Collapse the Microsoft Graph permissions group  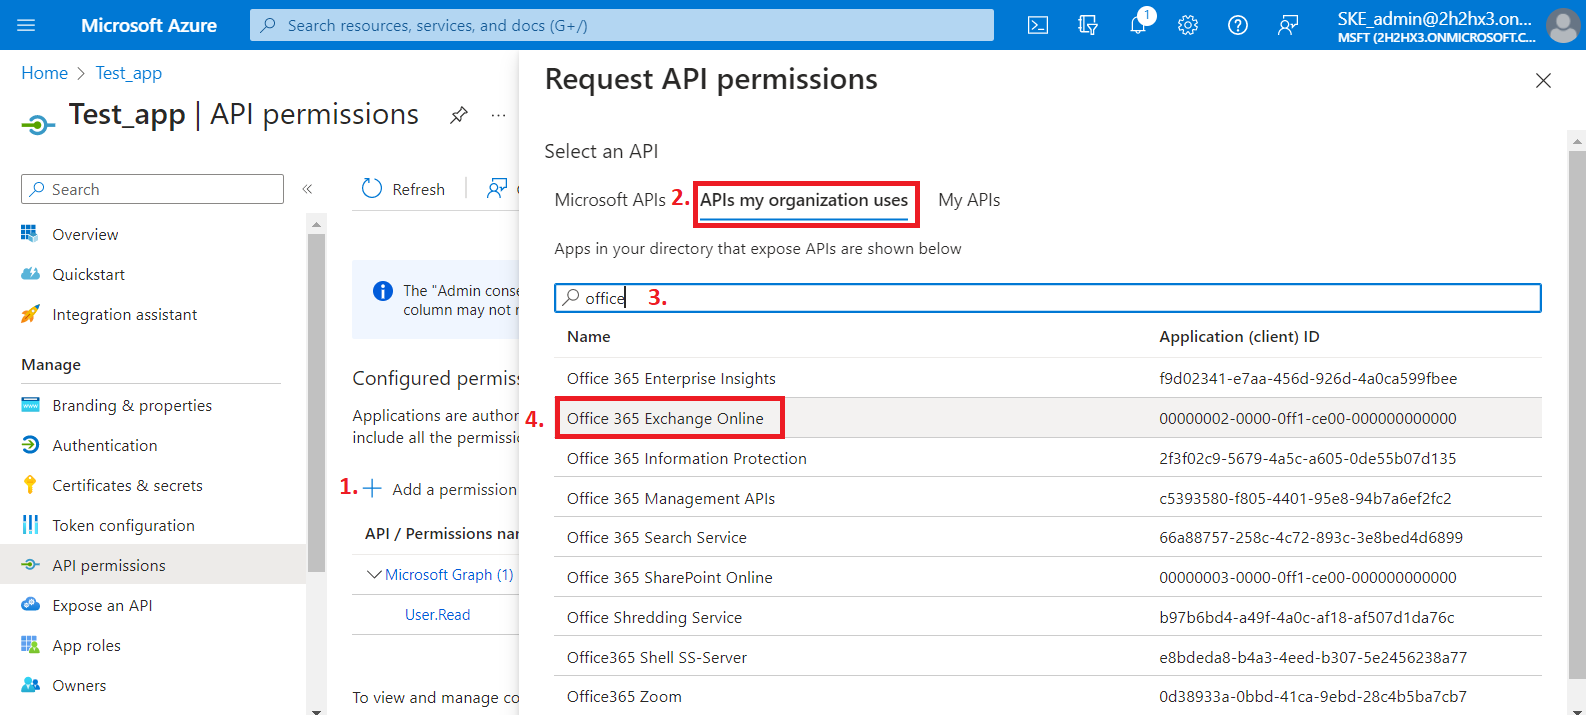coord(374,574)
